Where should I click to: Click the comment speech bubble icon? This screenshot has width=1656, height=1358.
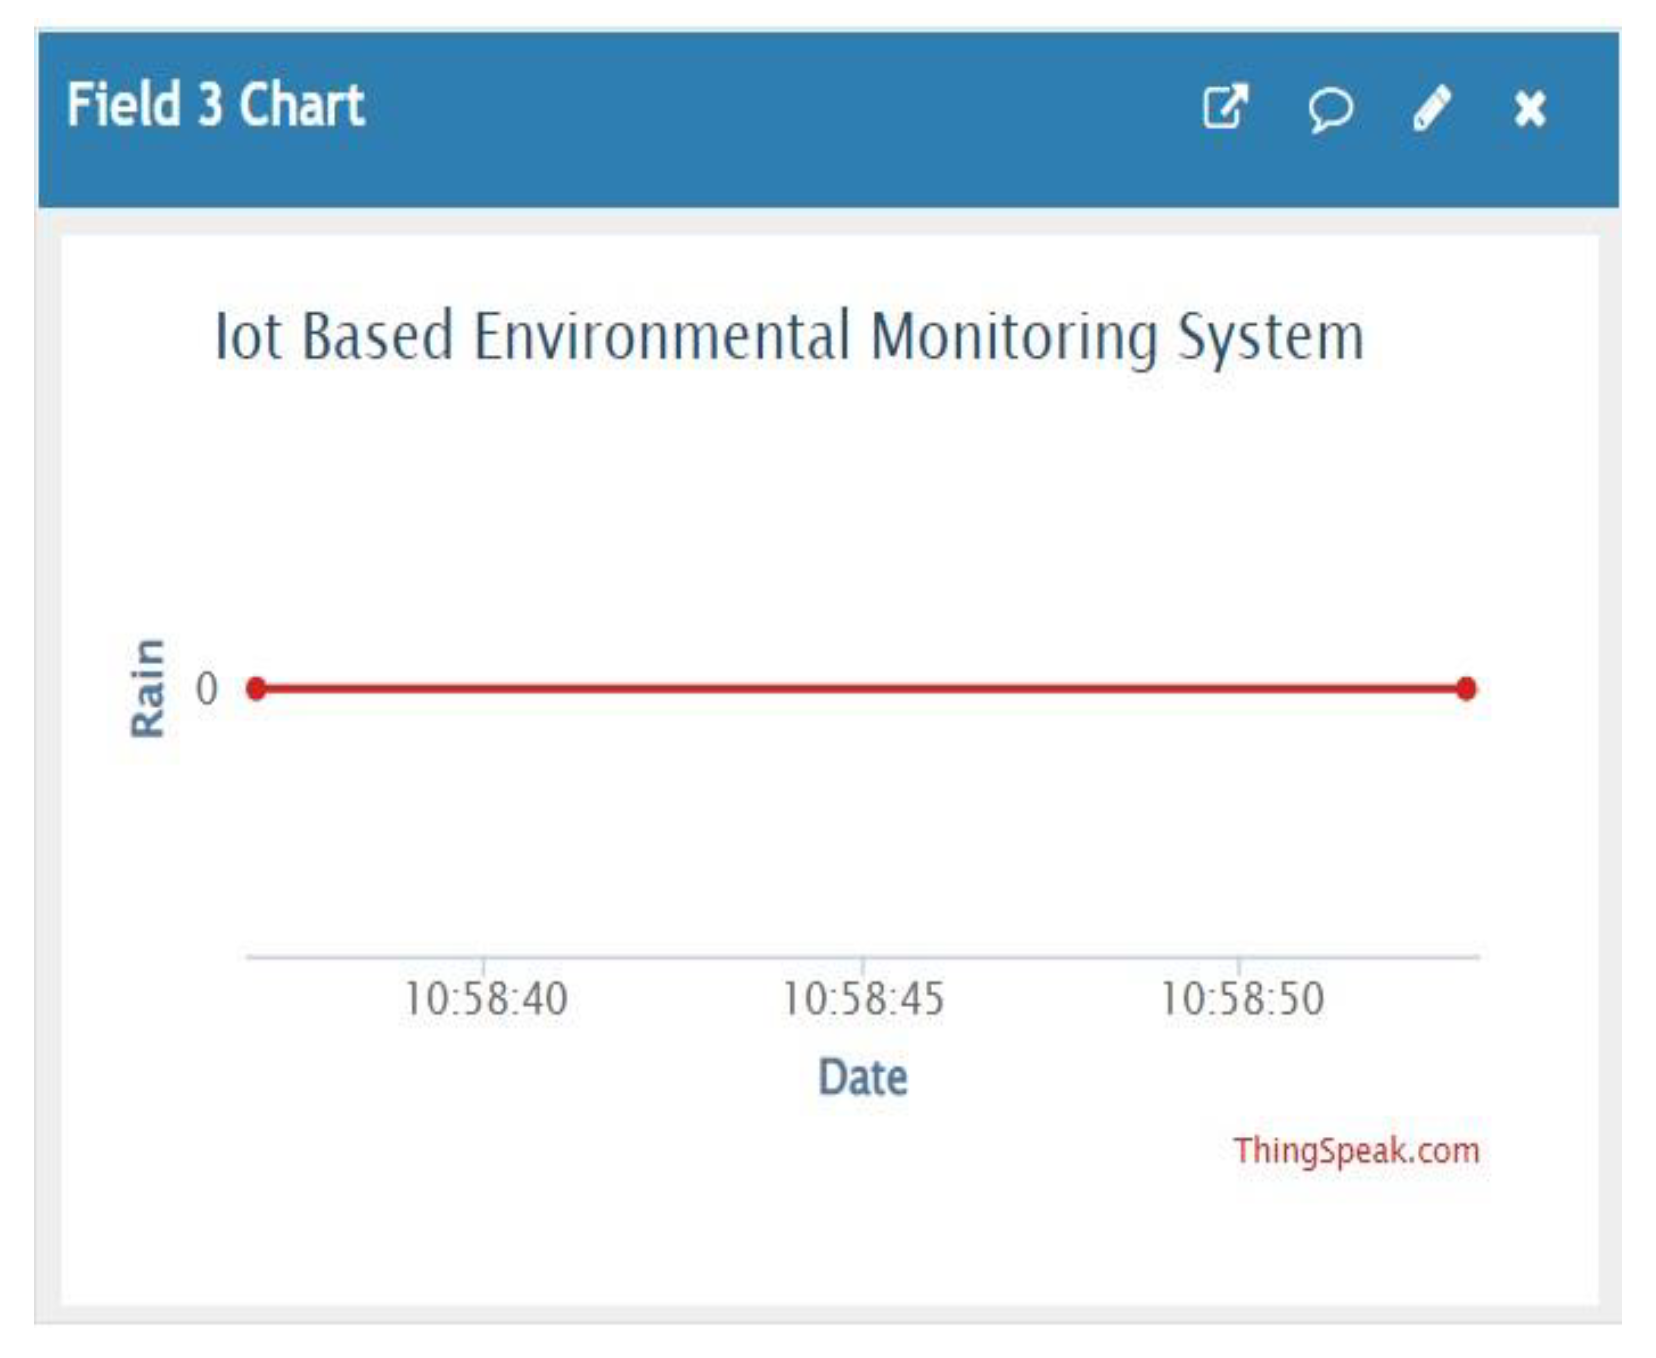(x=1330, y=108)
